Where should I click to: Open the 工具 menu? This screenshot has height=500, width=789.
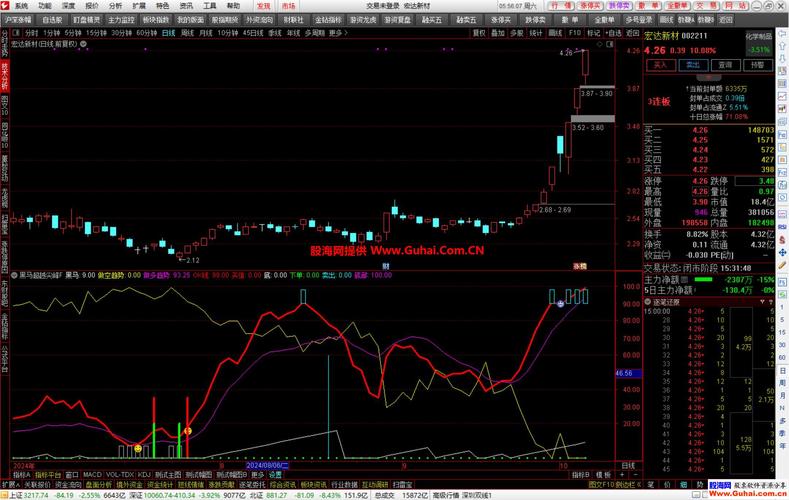[x=210, y=6]
